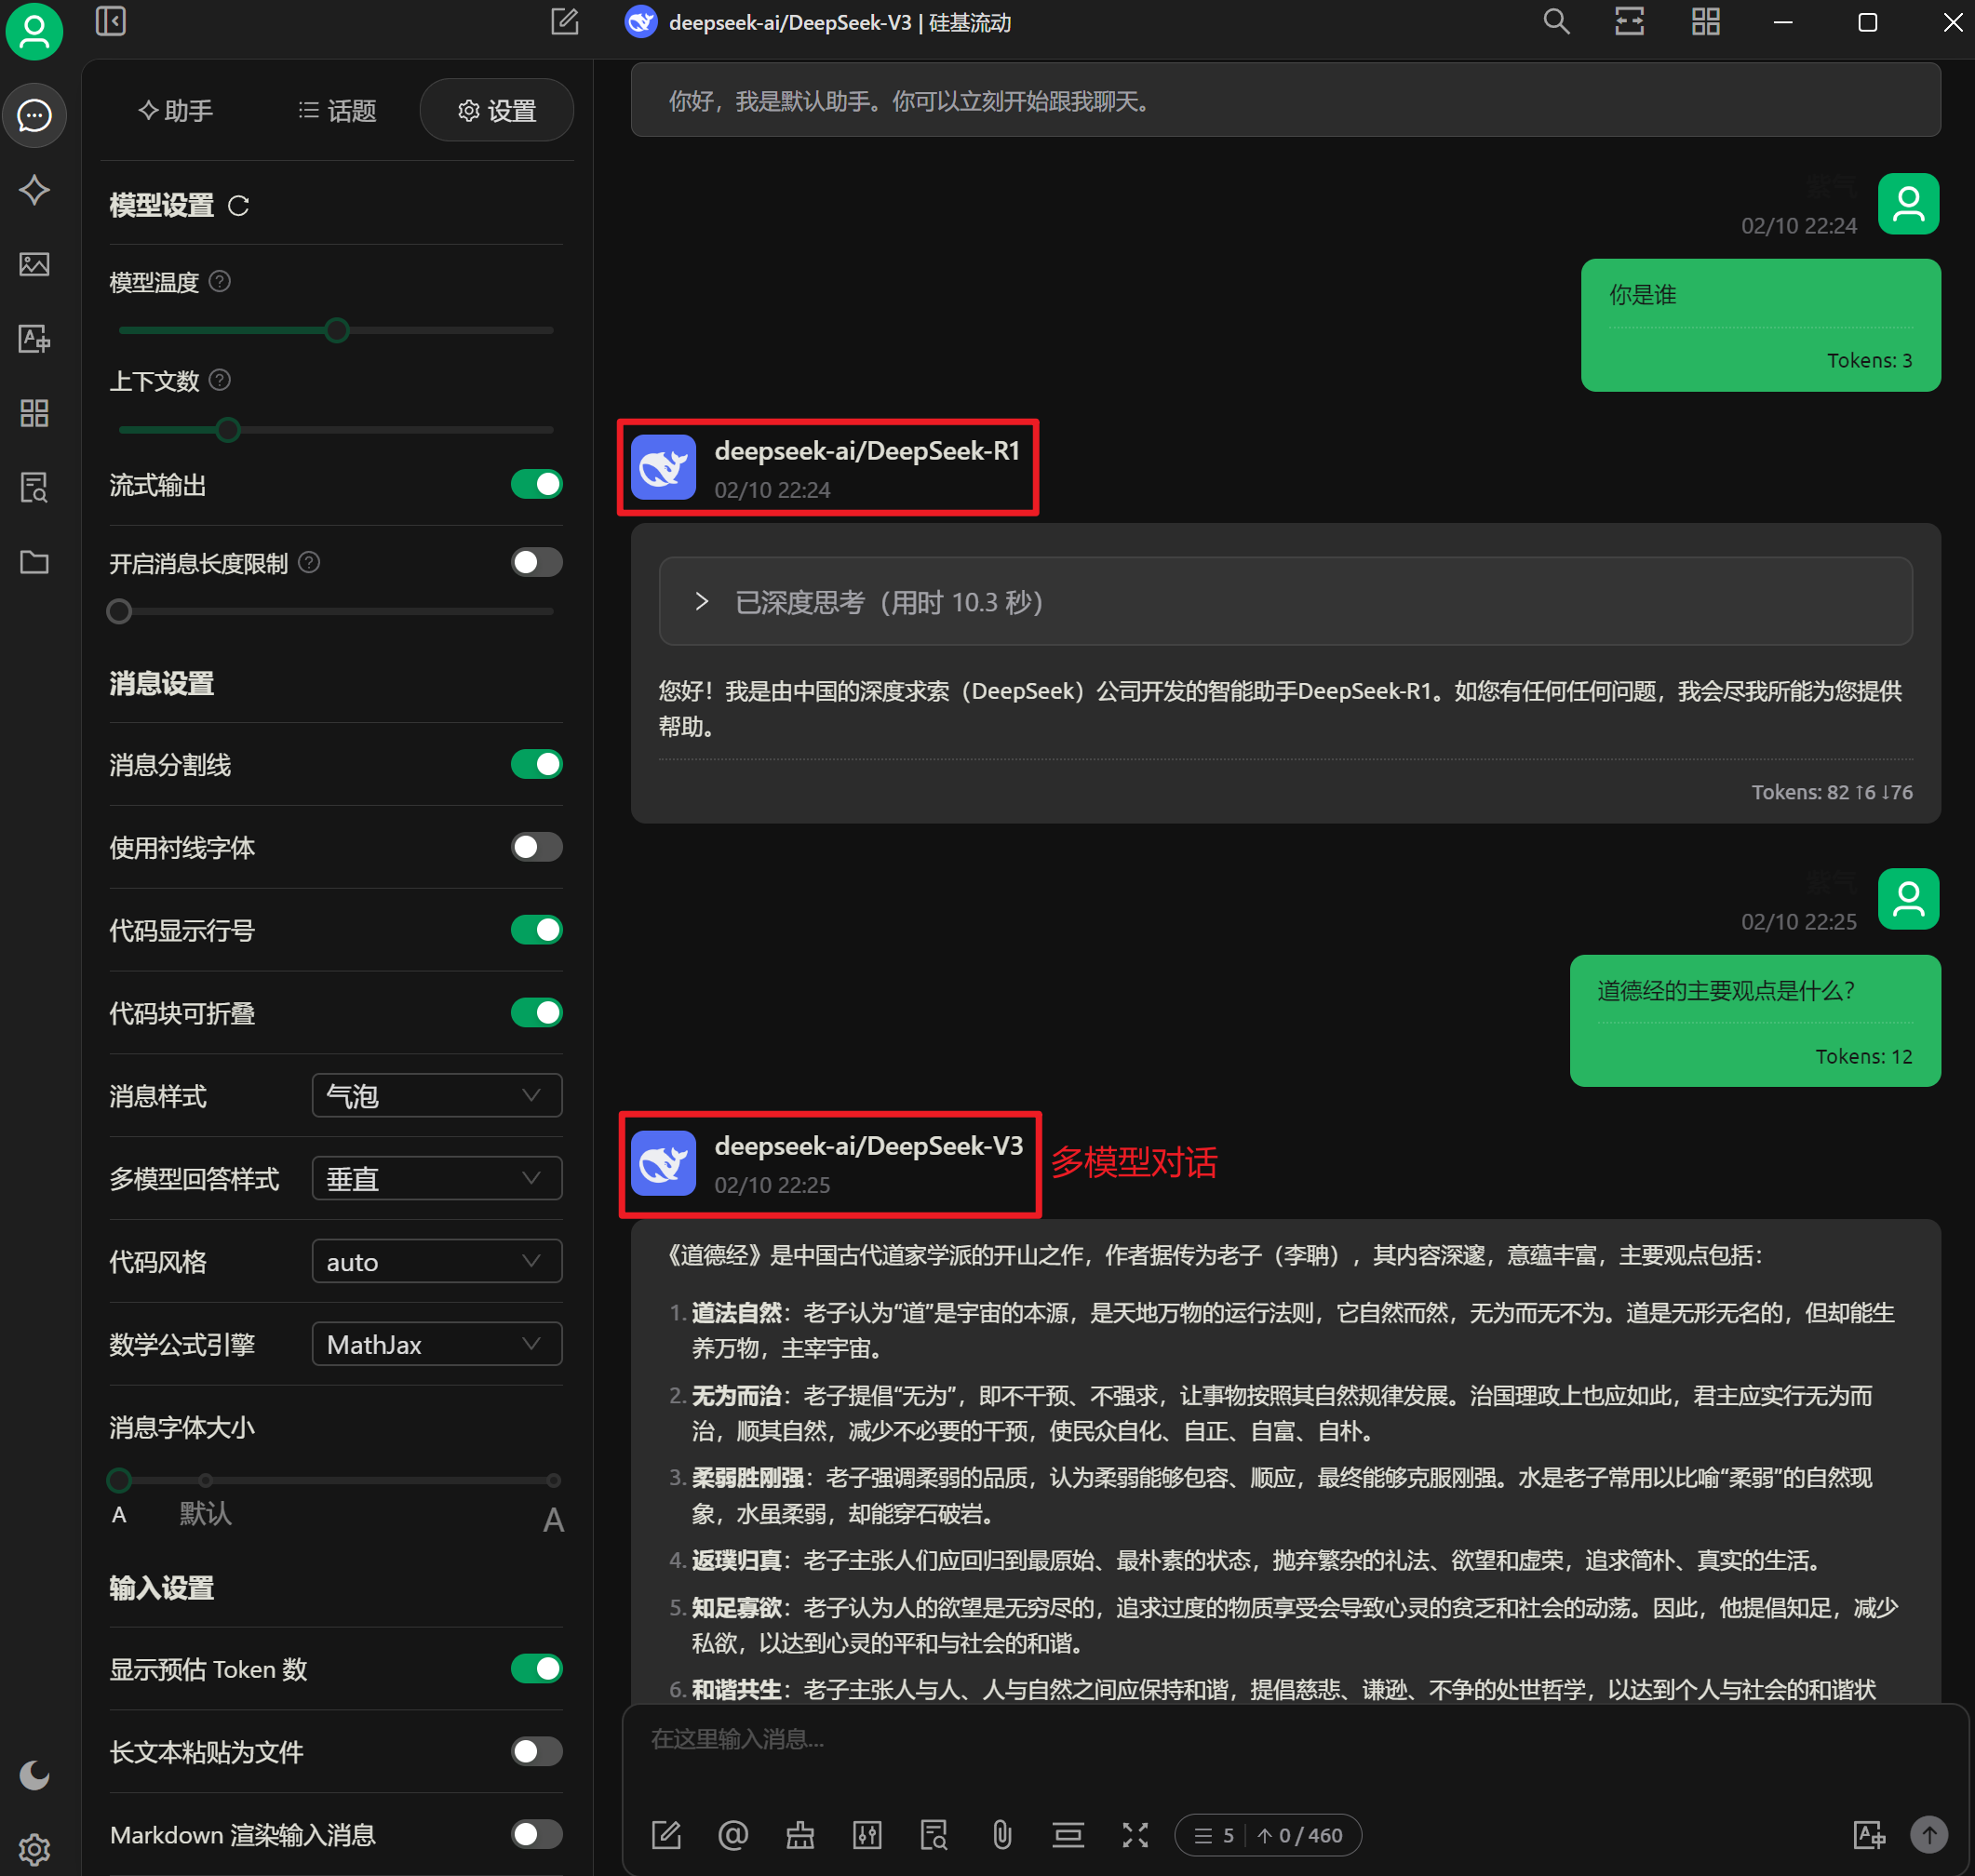Adjust the 模型温度 slider handle

click(337, 330)
